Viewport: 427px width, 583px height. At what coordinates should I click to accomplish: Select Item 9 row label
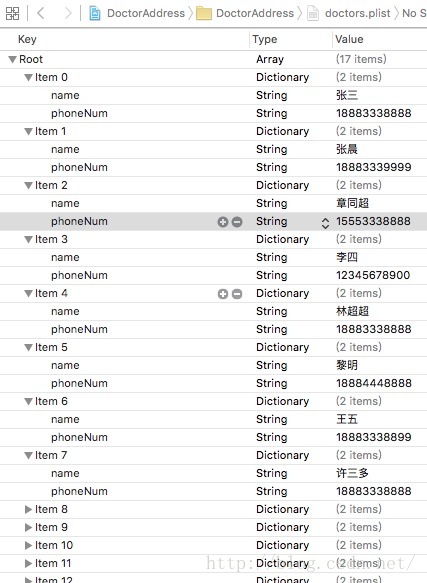(x=51, y=527)
